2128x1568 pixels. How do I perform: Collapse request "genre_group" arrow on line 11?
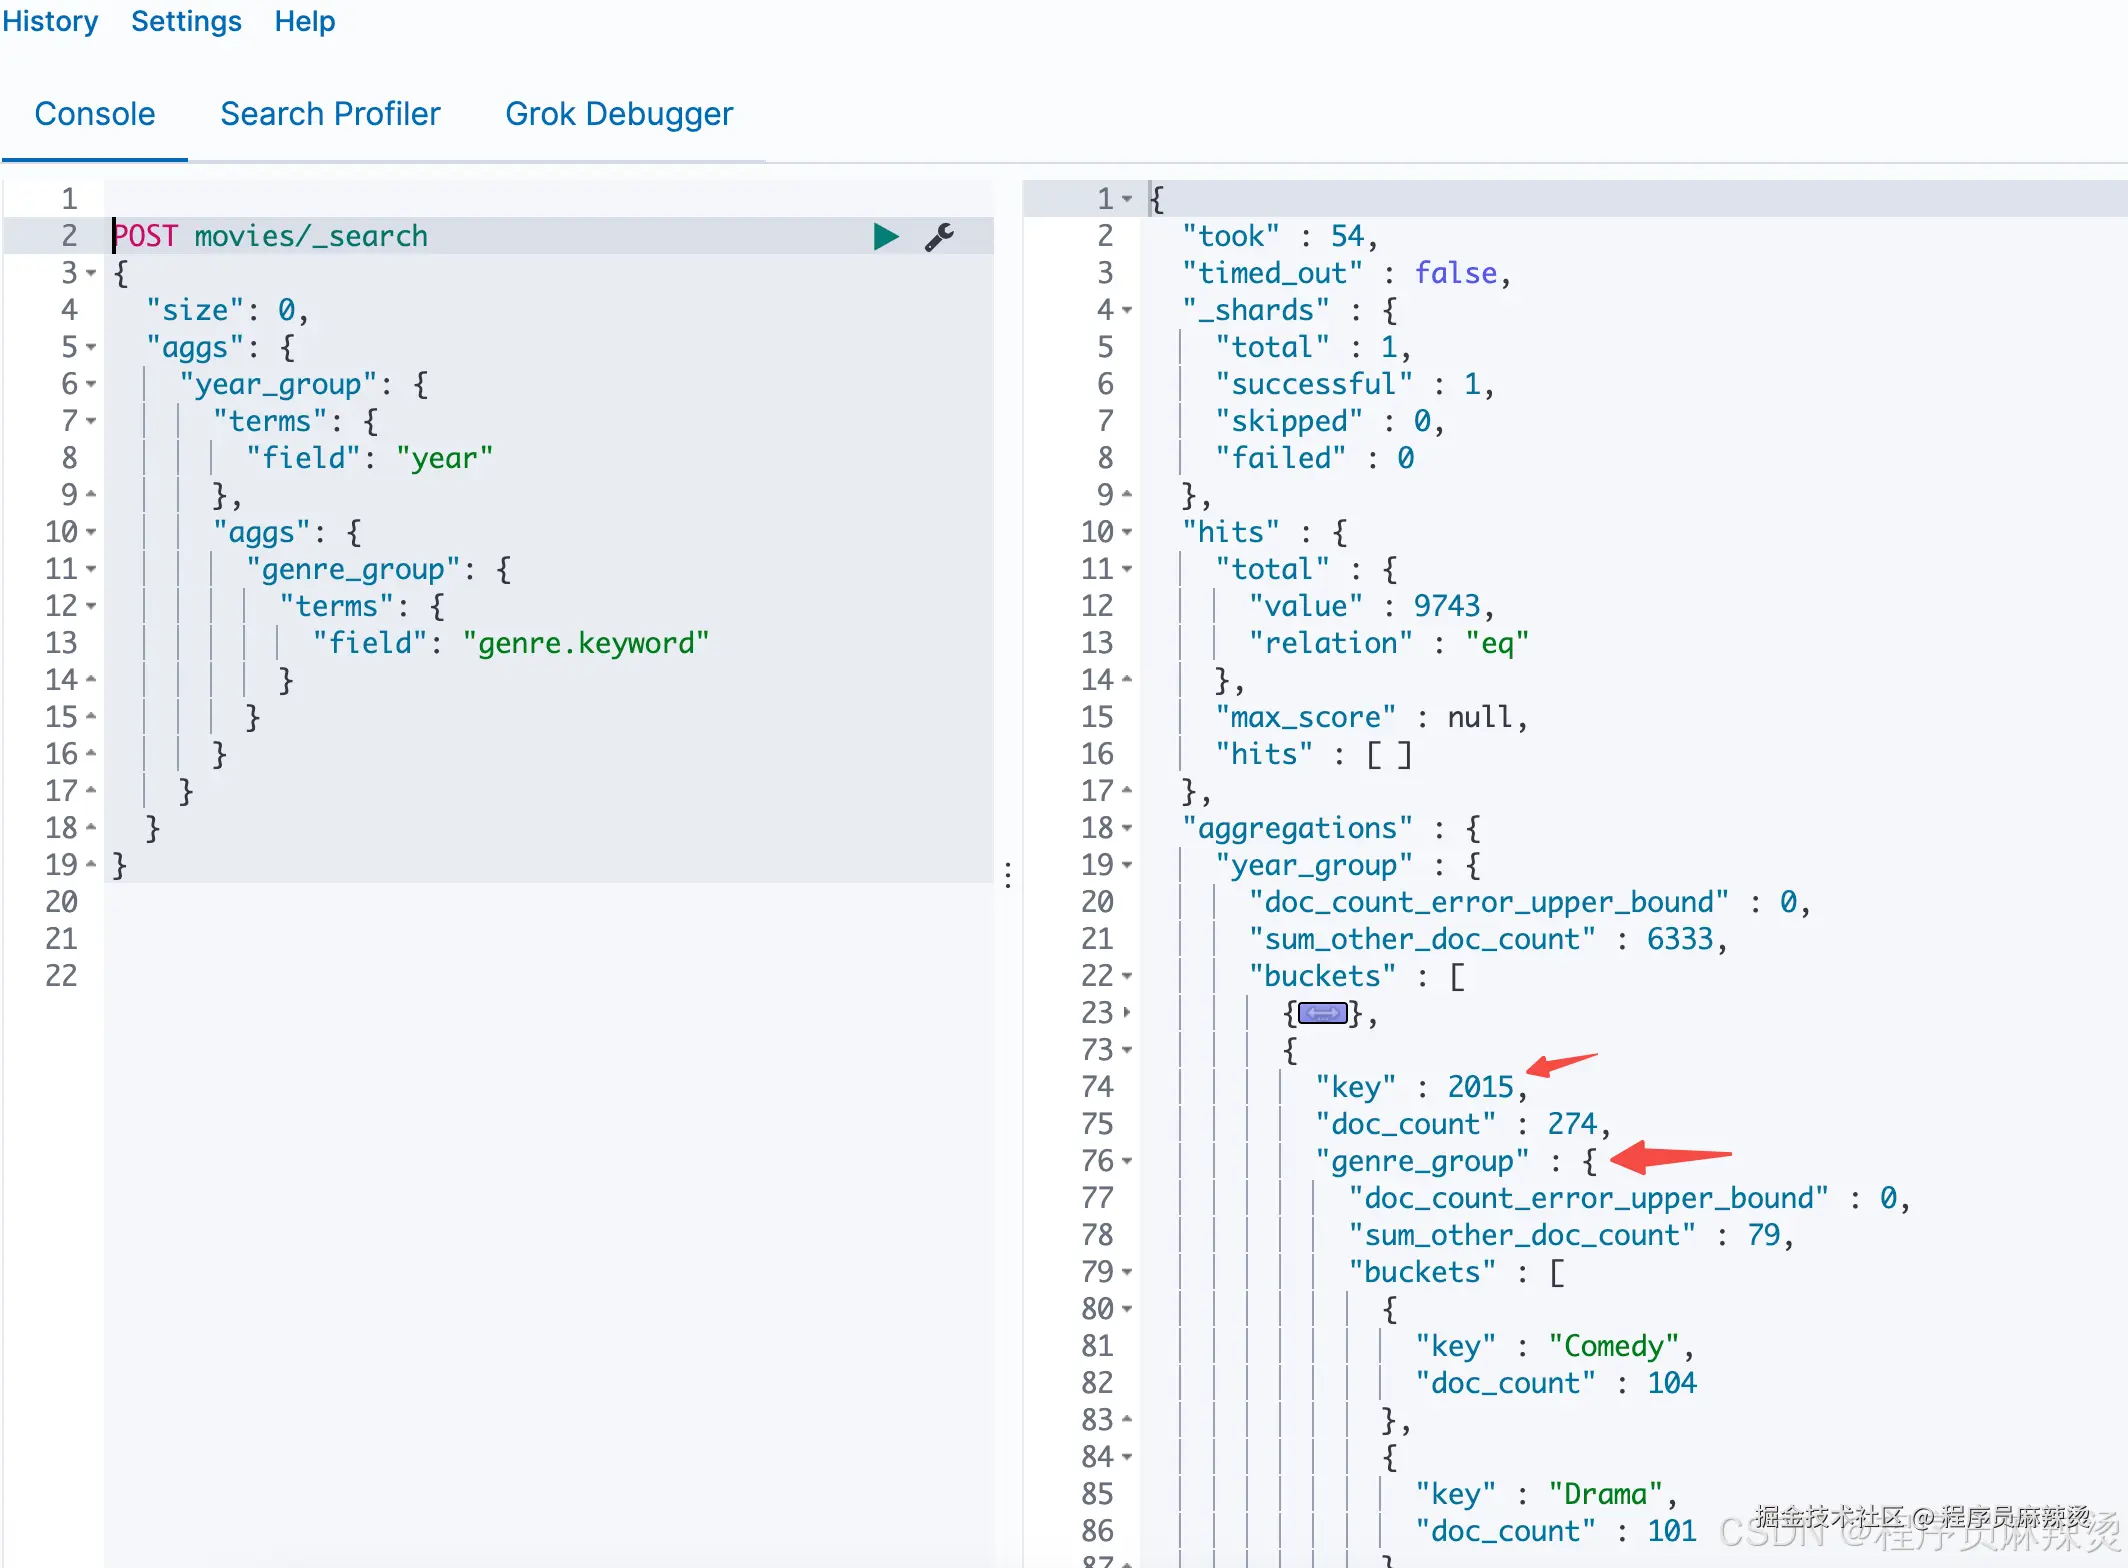tap(91, 570)
